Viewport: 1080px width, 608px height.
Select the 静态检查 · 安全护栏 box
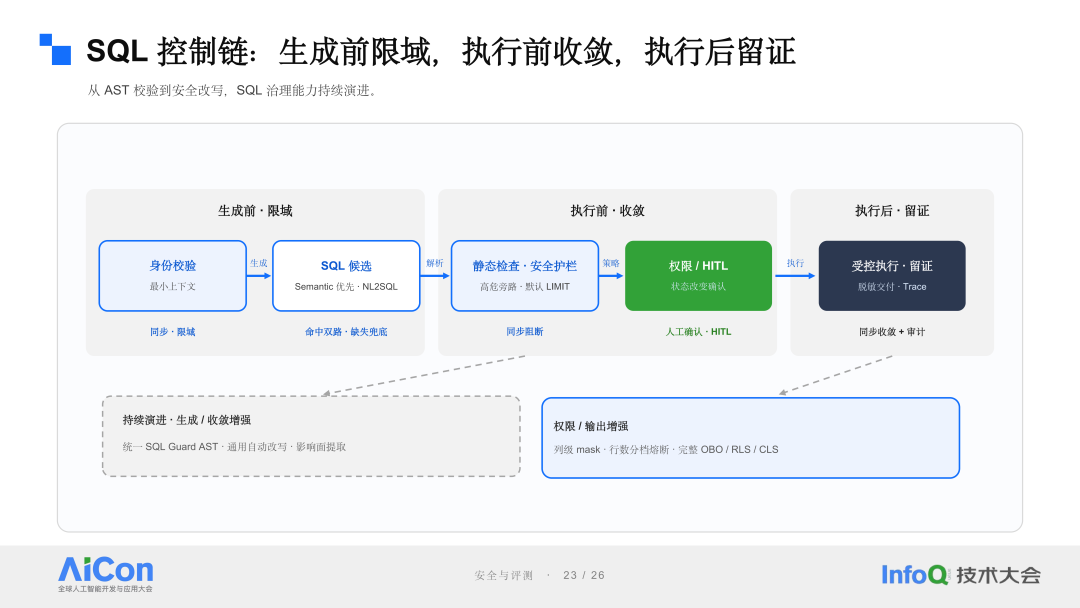[525, 275]
